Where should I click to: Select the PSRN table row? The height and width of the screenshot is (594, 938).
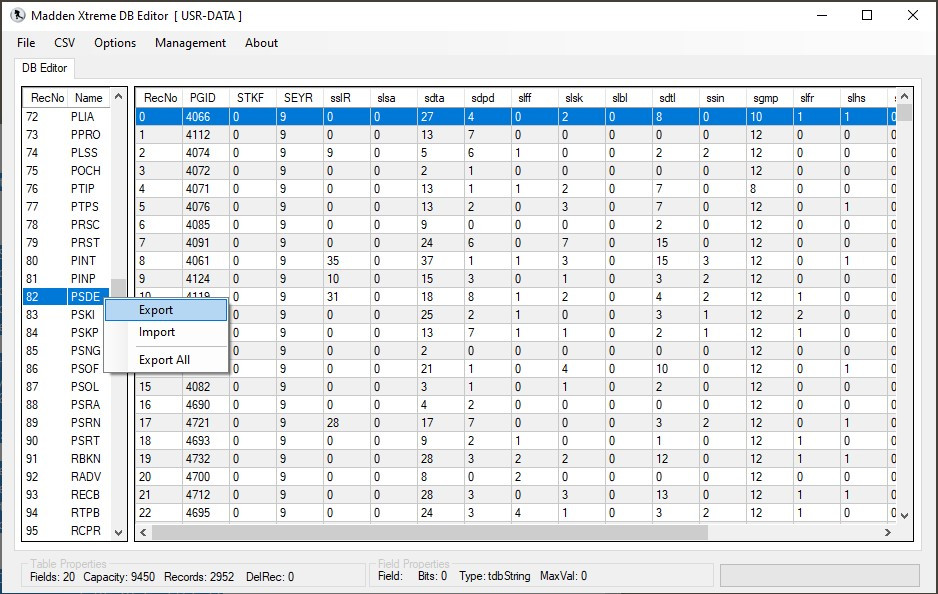pyautogui.click(x=67, y=422)
